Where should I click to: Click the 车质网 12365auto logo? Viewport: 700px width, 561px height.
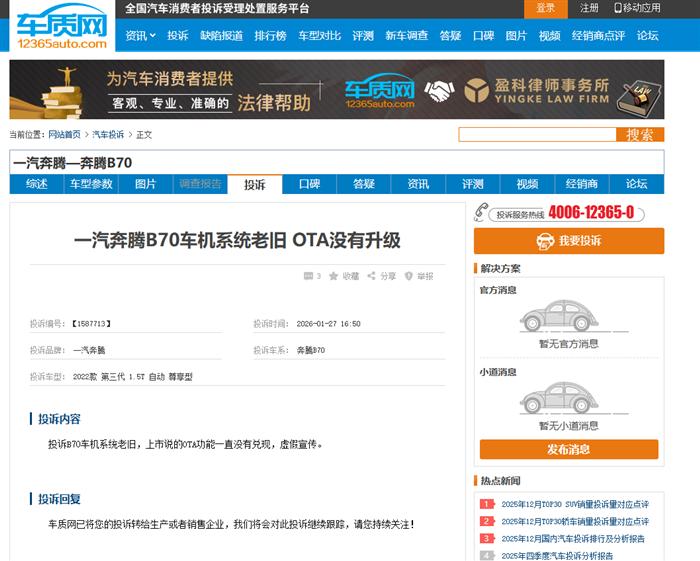[60, 26]
